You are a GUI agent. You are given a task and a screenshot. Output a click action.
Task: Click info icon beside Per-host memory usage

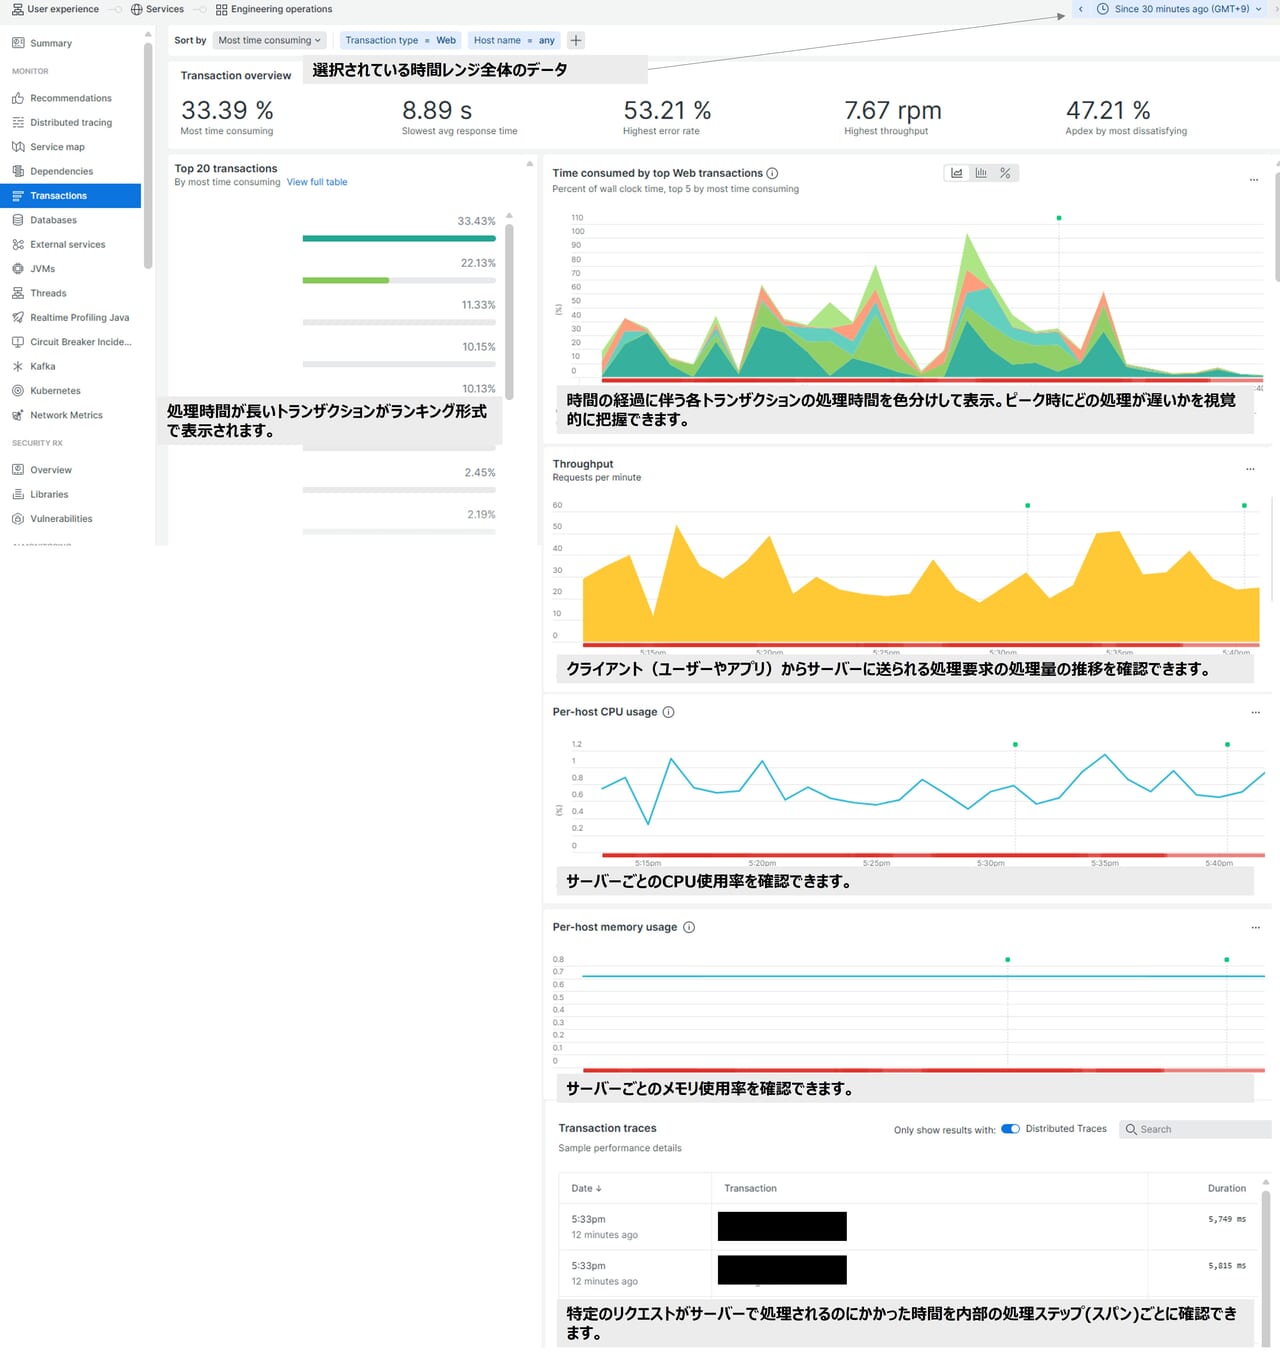coord(688,927)
